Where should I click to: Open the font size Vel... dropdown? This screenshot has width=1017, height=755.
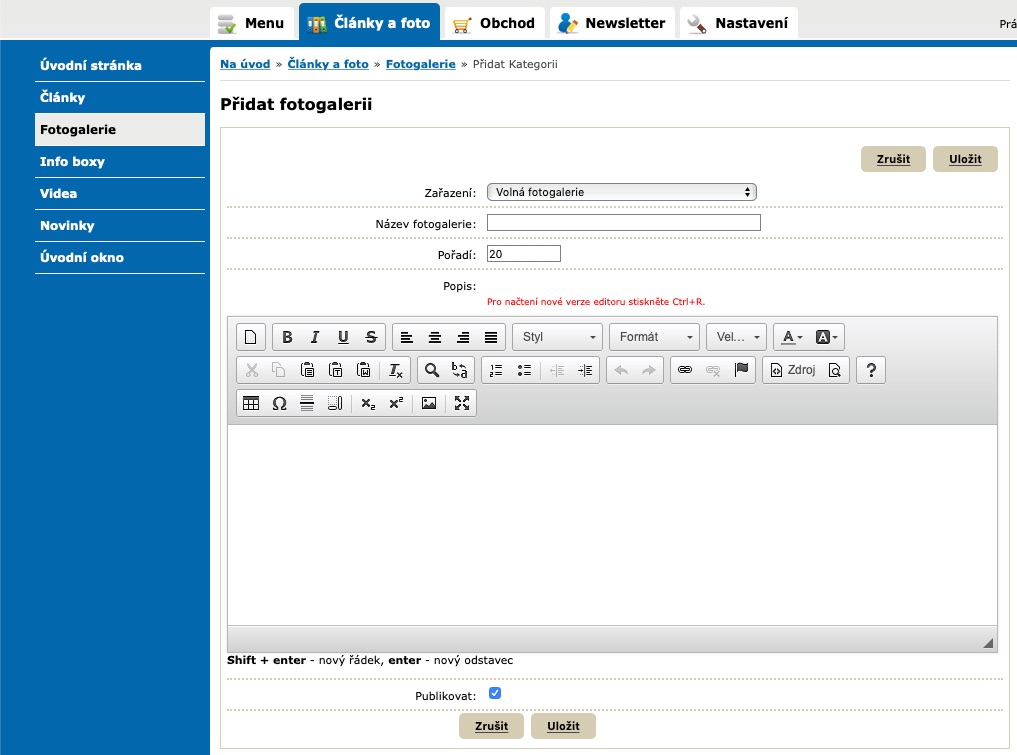click(736, 337)
